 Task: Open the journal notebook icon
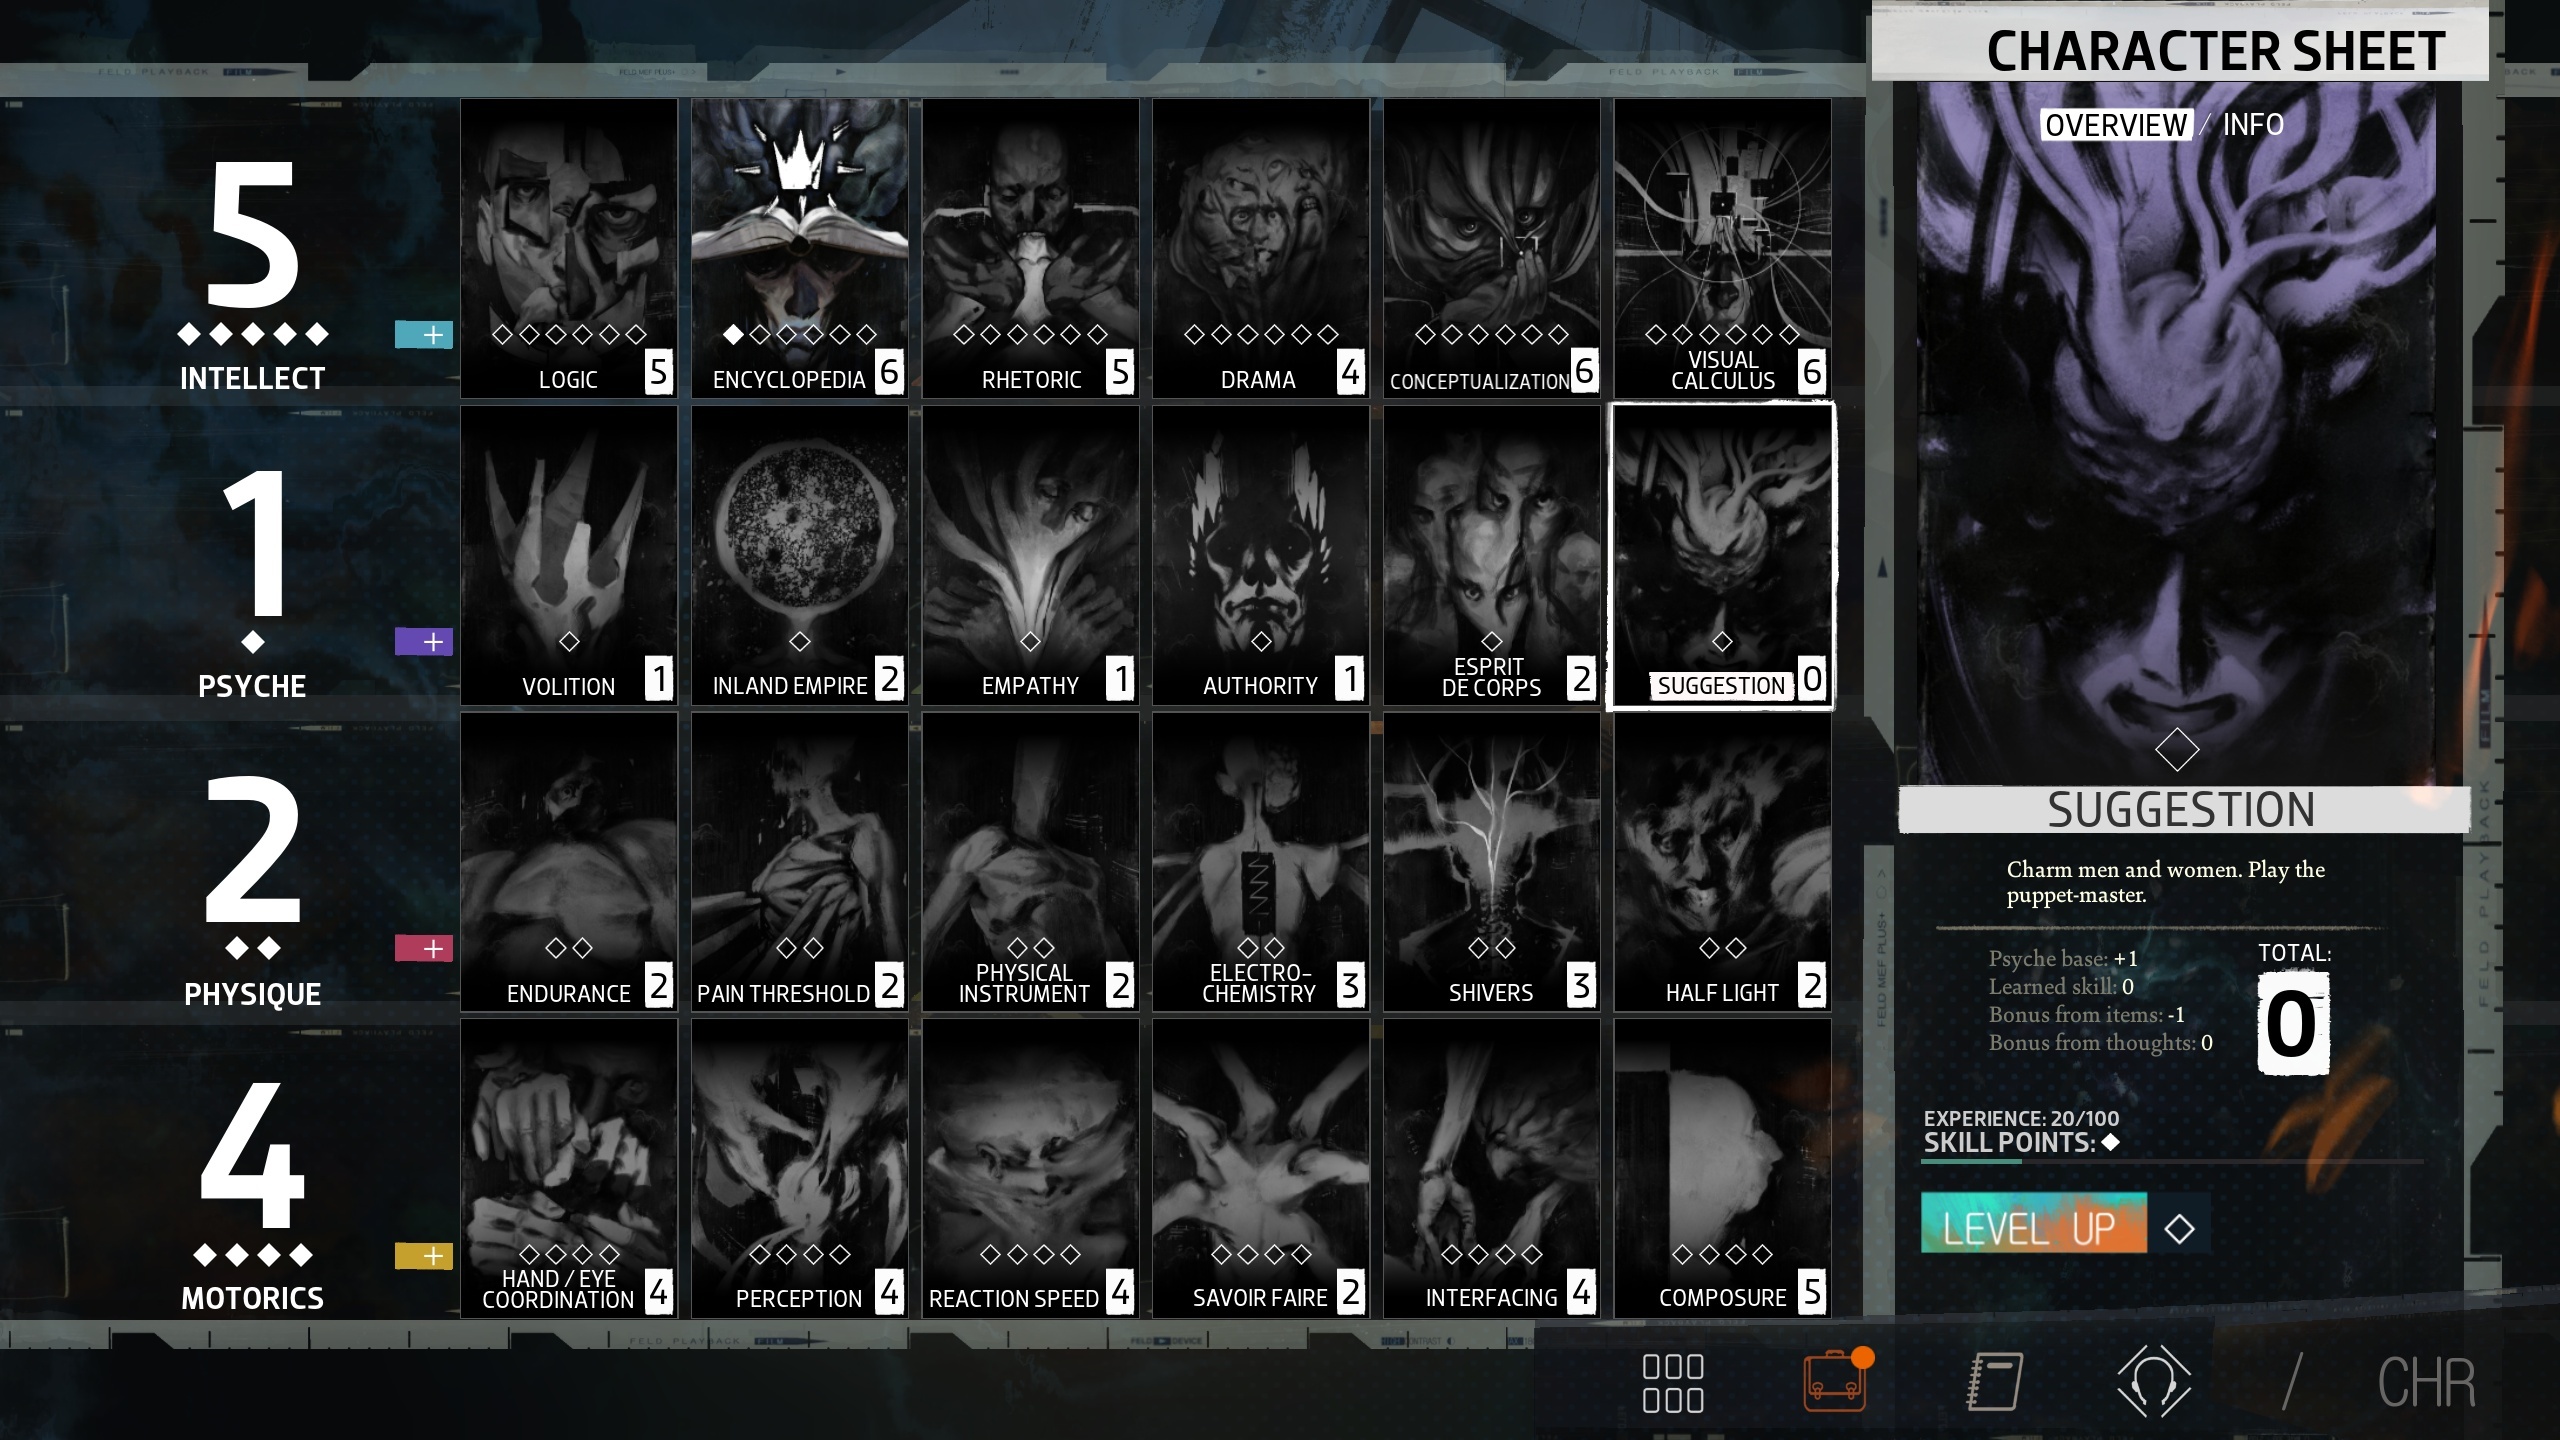(1994, 1382)
